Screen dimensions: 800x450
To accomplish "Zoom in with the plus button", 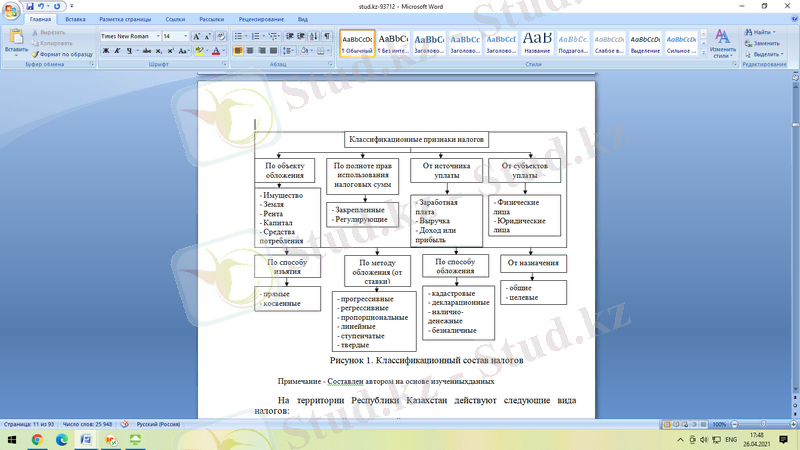I will (x=793, y=424).
